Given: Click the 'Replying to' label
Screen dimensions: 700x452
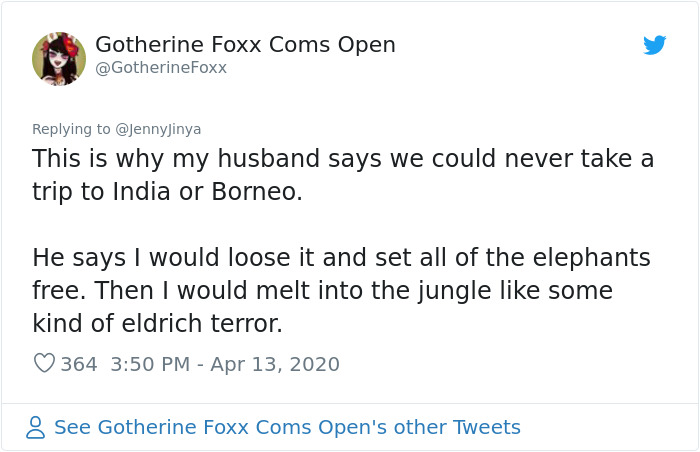Looking at the screenshot, I should coord(71,129).
